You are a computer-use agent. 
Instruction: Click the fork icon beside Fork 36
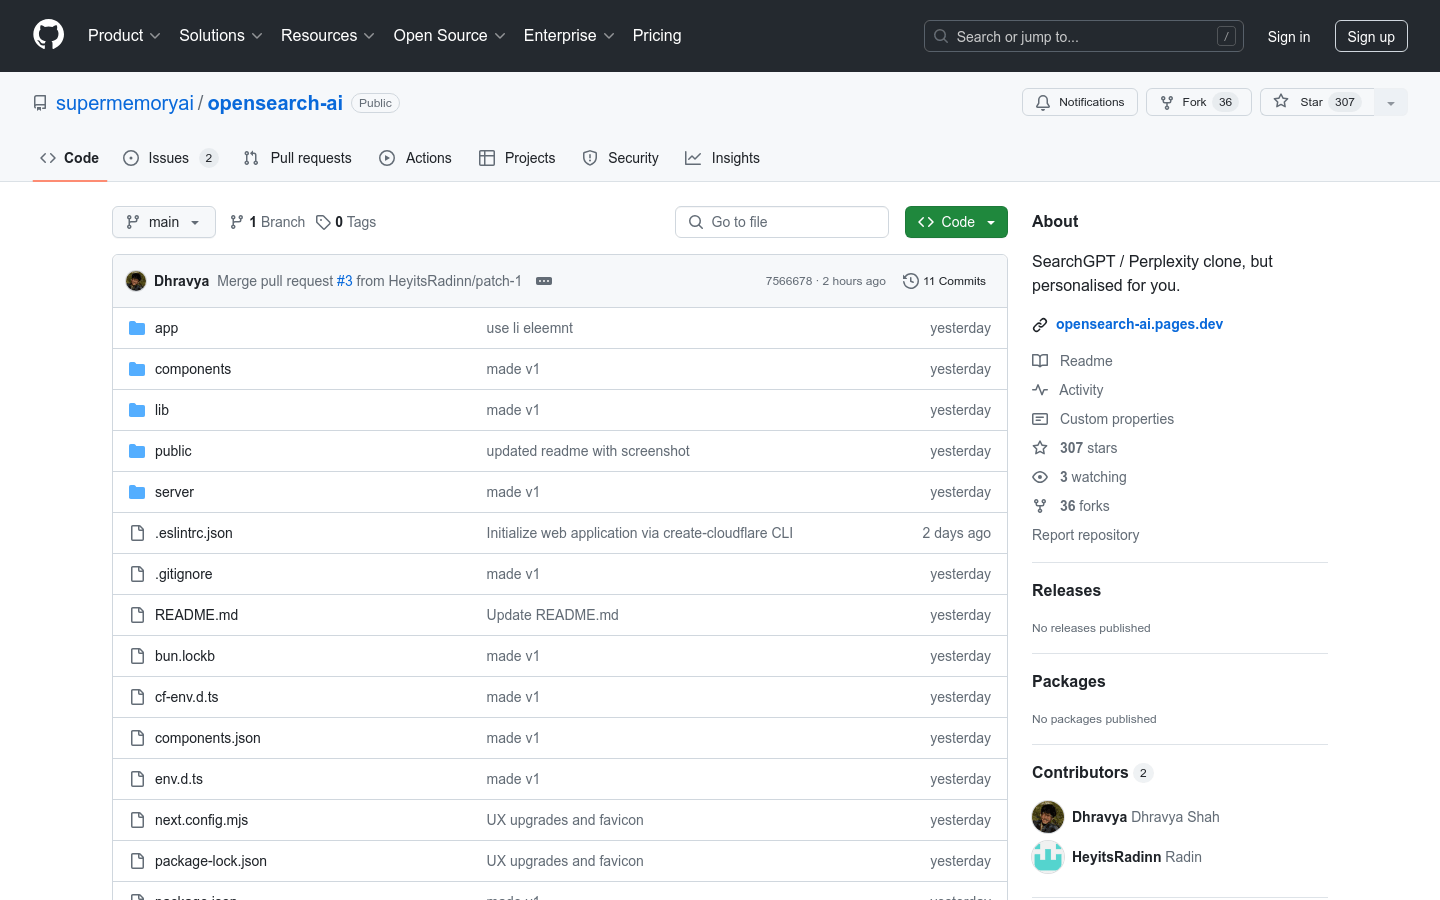pos(1167,101)
